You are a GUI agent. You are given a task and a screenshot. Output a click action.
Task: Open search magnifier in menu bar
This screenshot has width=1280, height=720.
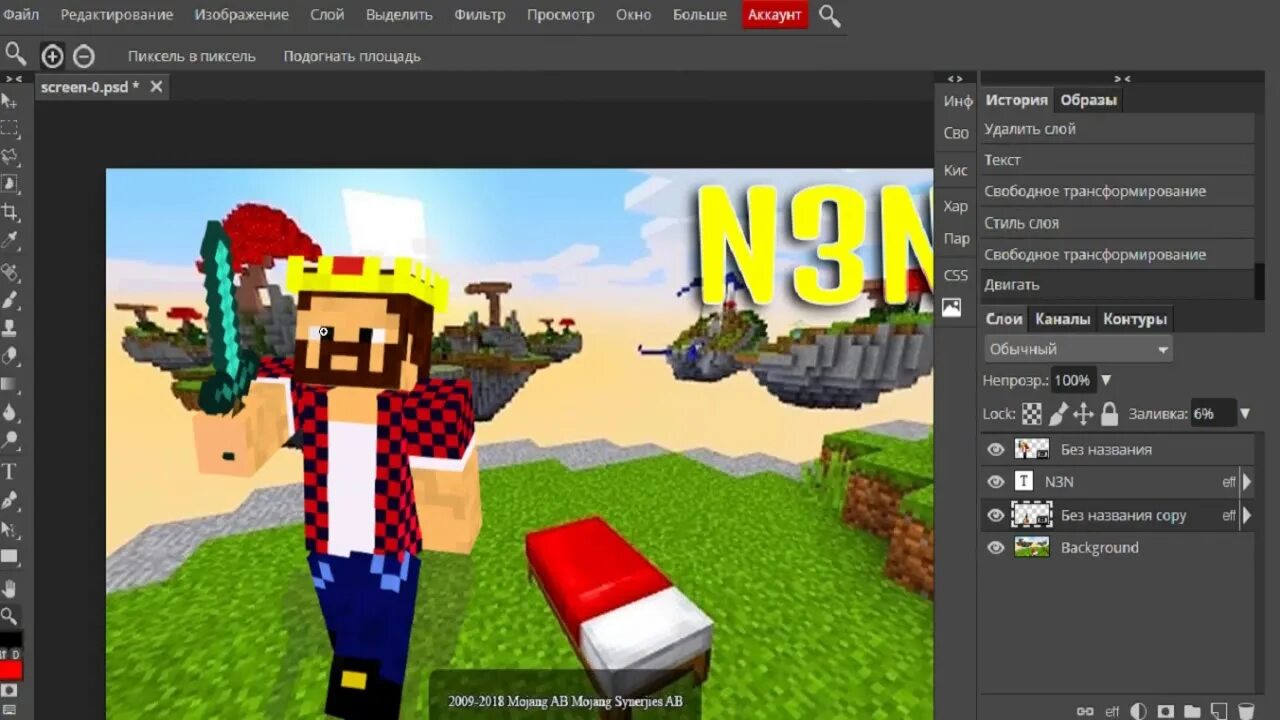coord(829,15)
